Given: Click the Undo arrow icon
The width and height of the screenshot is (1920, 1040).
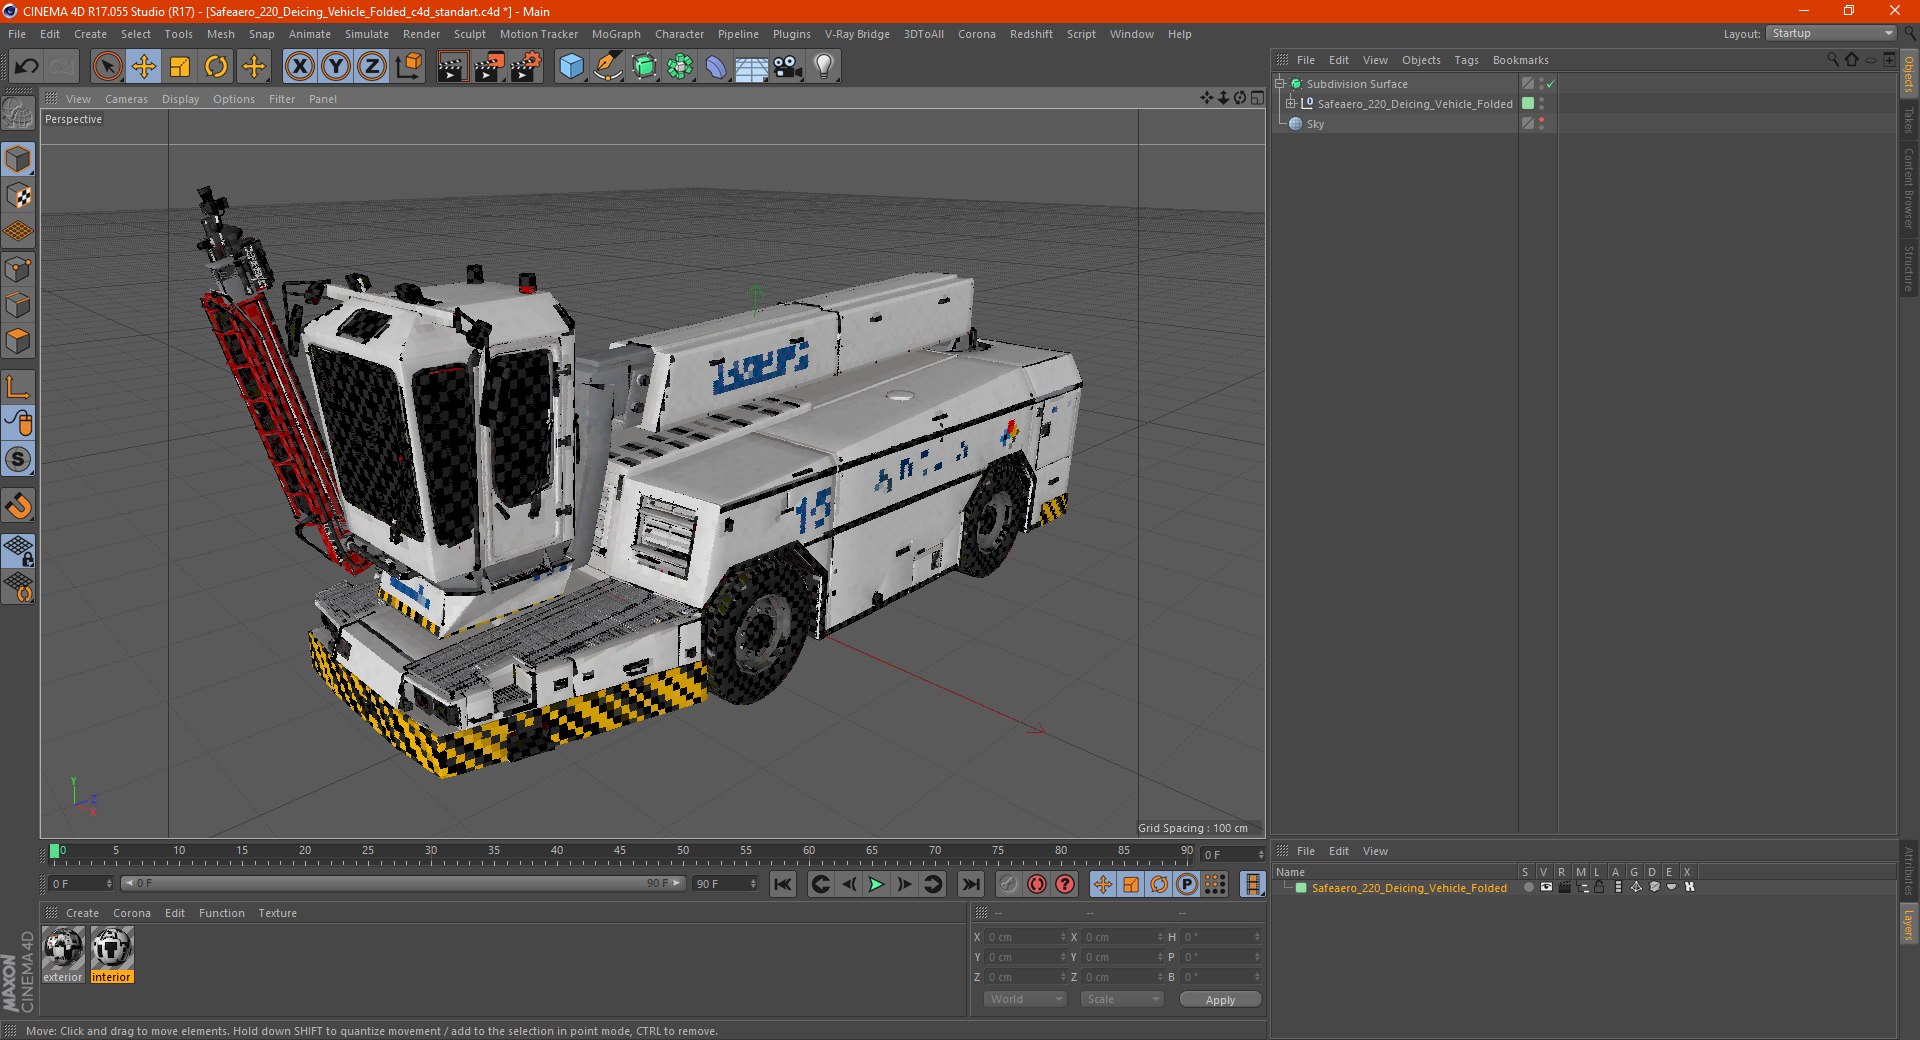Looking at the screenshot, I should tap(27, 67).
